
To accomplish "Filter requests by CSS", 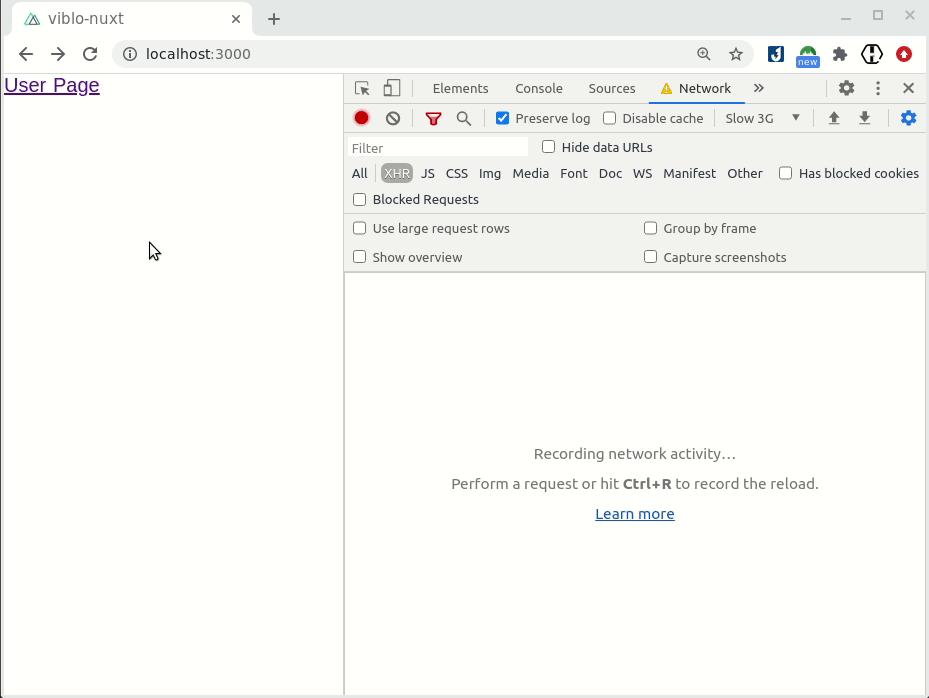I will click(x=457, y=174).
